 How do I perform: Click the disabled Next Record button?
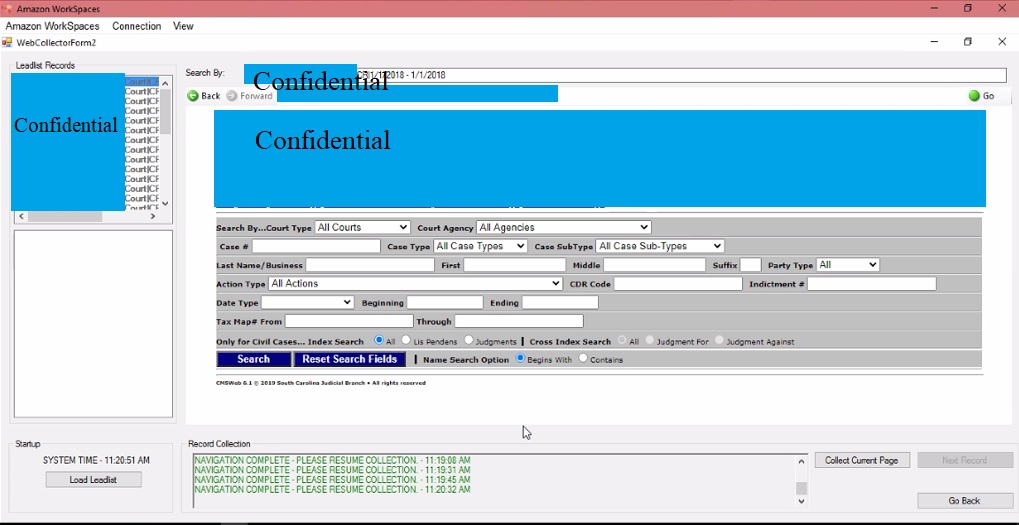tap(964, 460)
